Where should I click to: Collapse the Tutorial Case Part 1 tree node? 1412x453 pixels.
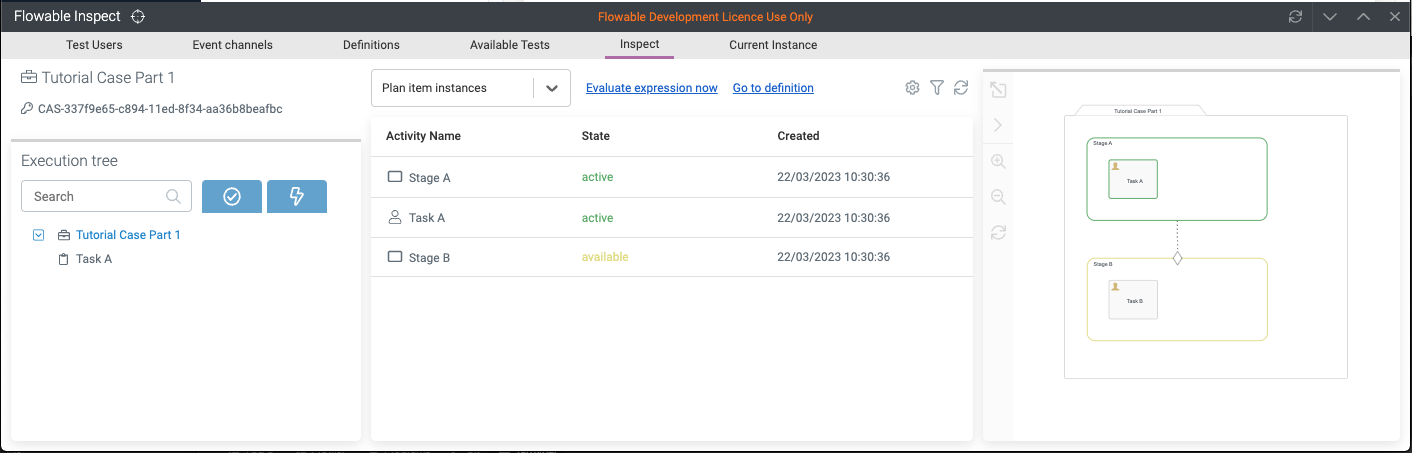[39, 235]
